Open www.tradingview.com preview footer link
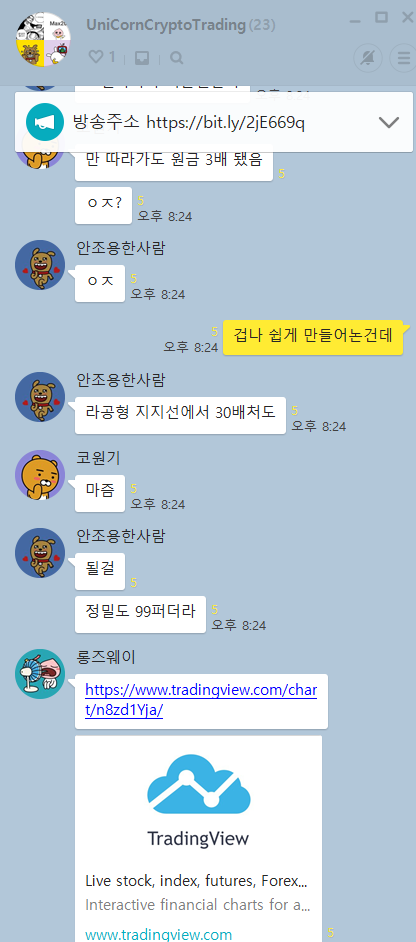 (x=159, y=934)
